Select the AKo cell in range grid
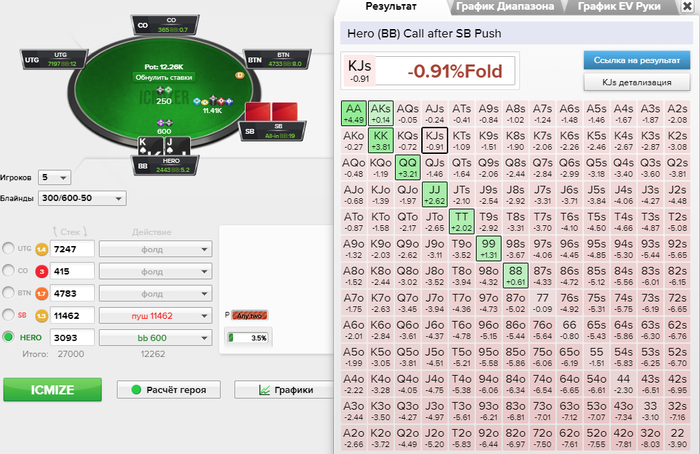 click(x=354, y=140)
